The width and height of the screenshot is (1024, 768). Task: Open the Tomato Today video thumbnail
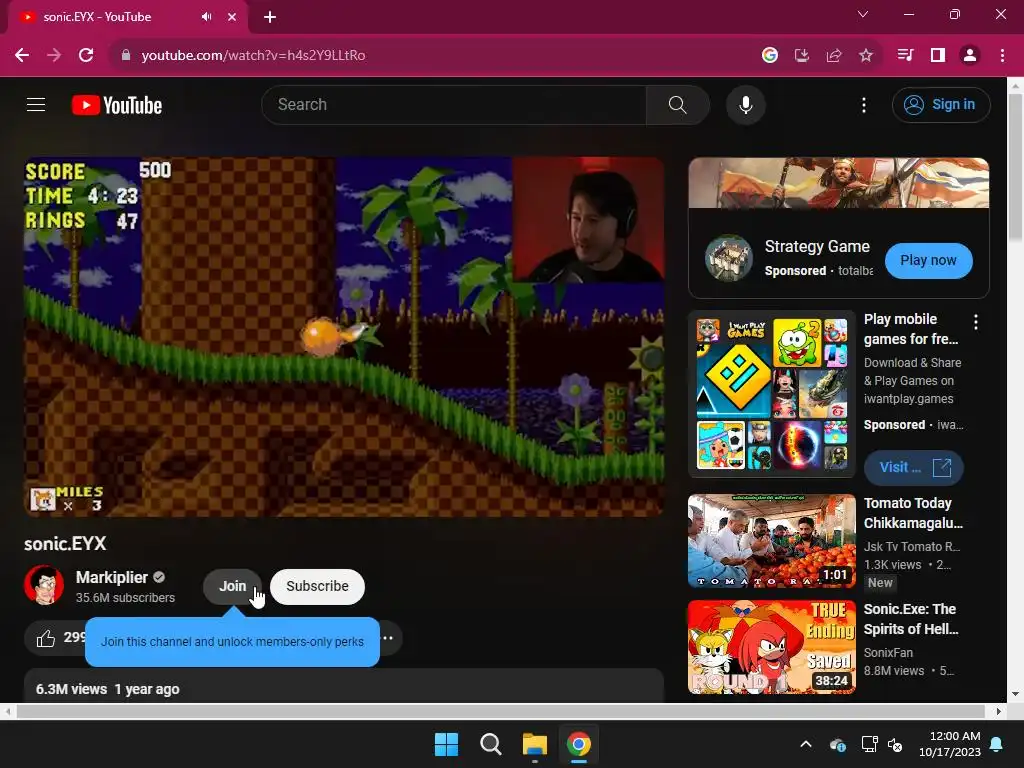coord(772,541)
